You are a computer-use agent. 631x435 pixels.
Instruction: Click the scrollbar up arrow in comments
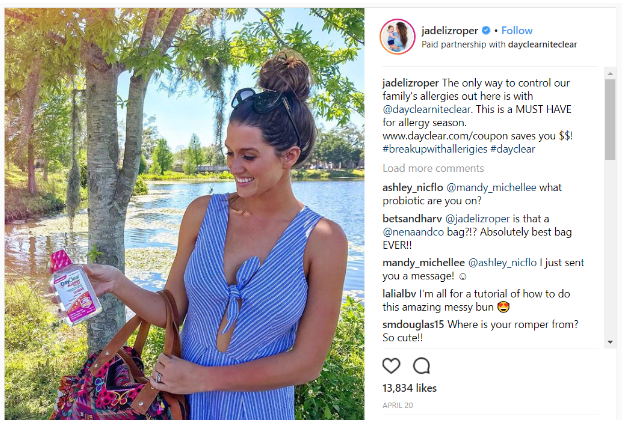610,73
